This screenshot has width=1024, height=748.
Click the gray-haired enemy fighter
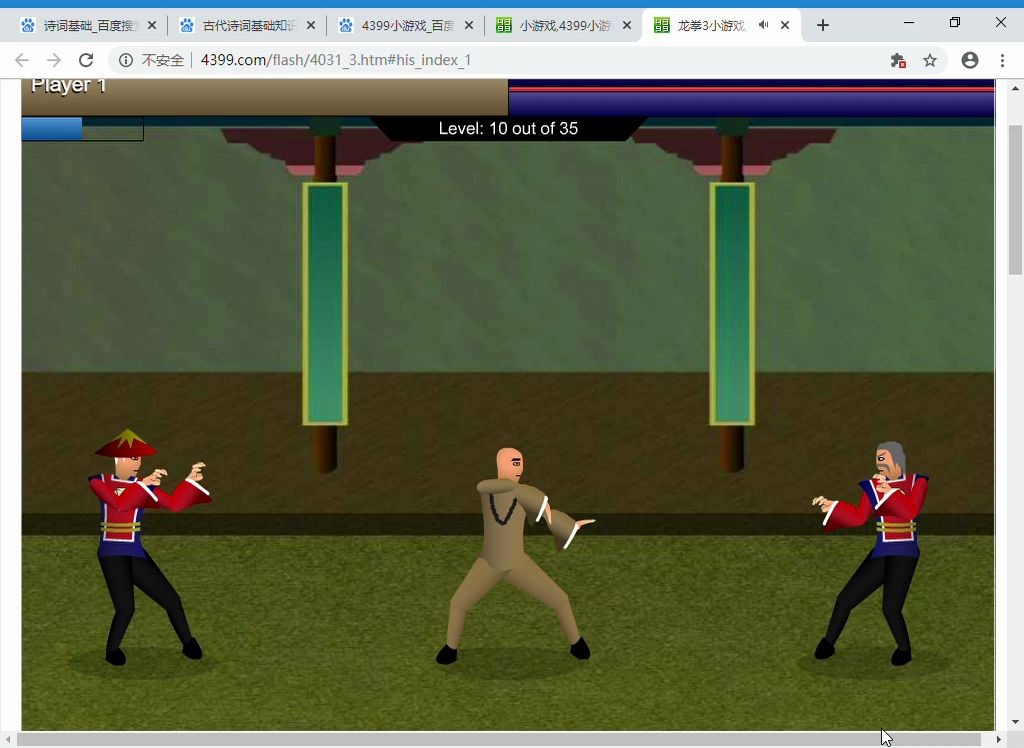pos(870,553)
